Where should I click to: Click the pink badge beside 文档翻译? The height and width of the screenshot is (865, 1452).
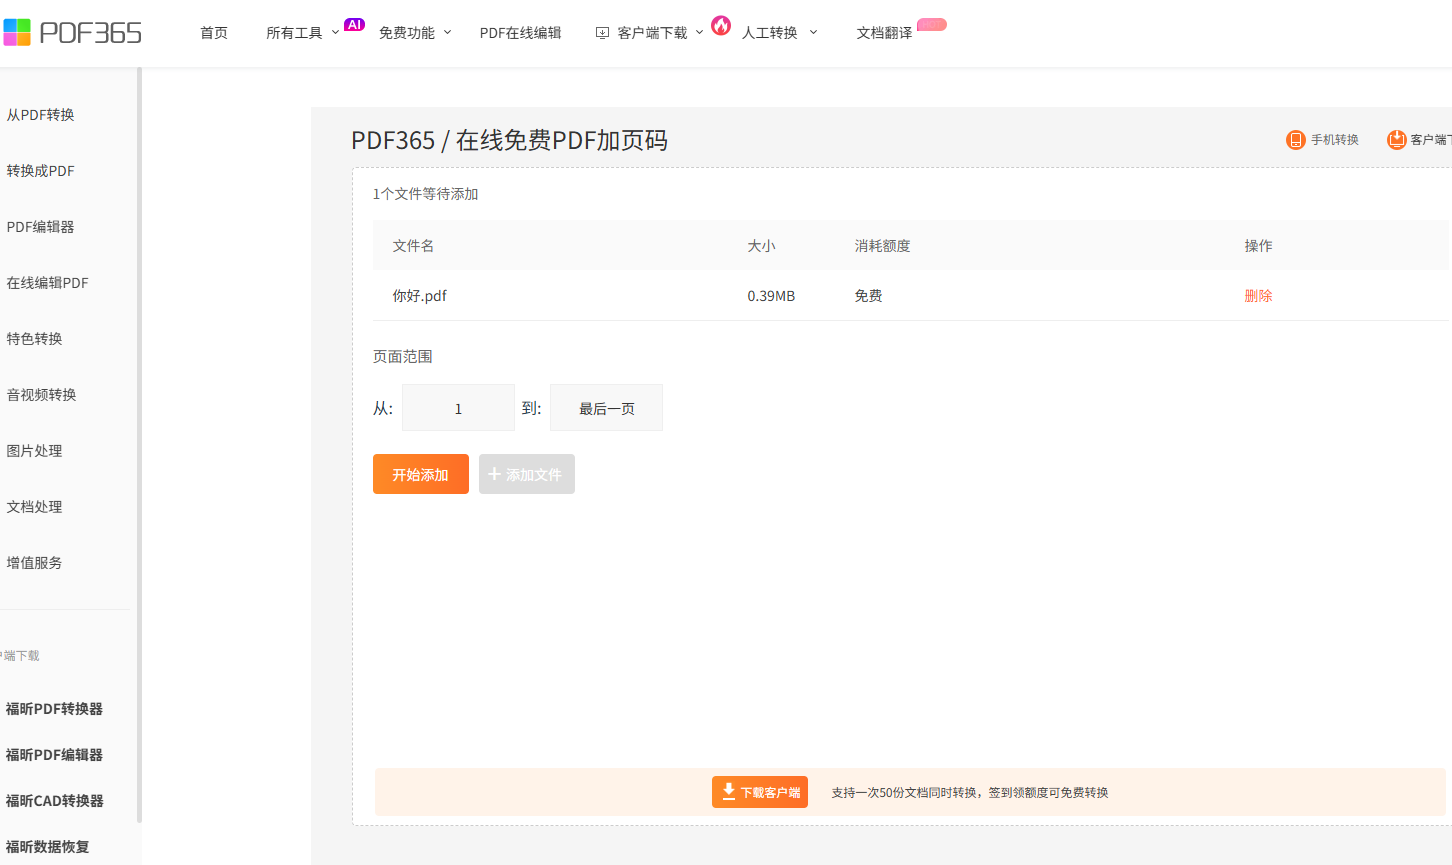931,25
